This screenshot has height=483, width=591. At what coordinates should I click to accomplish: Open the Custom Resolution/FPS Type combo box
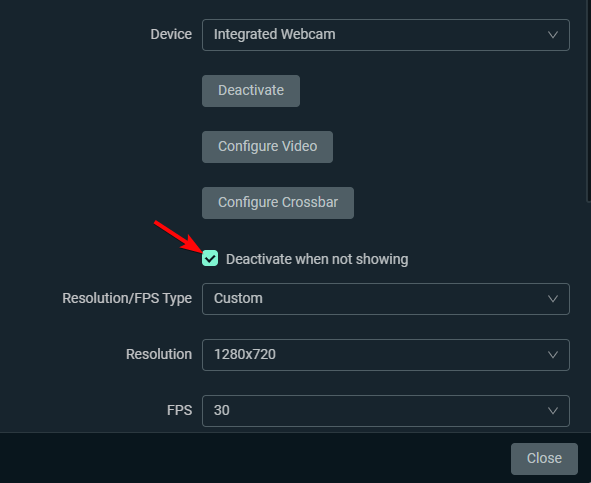(386, 299)
